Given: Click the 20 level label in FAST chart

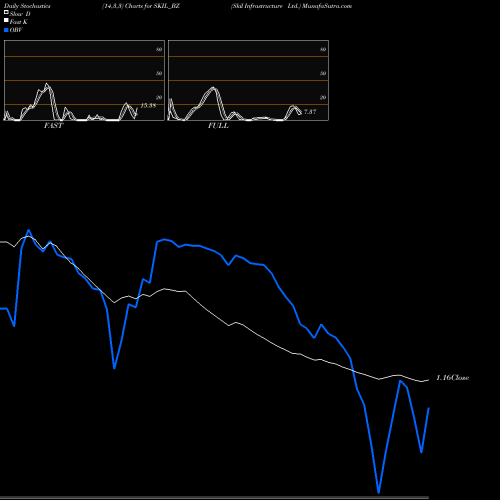Looking at the screenshot, I should (x=159, y=97).
